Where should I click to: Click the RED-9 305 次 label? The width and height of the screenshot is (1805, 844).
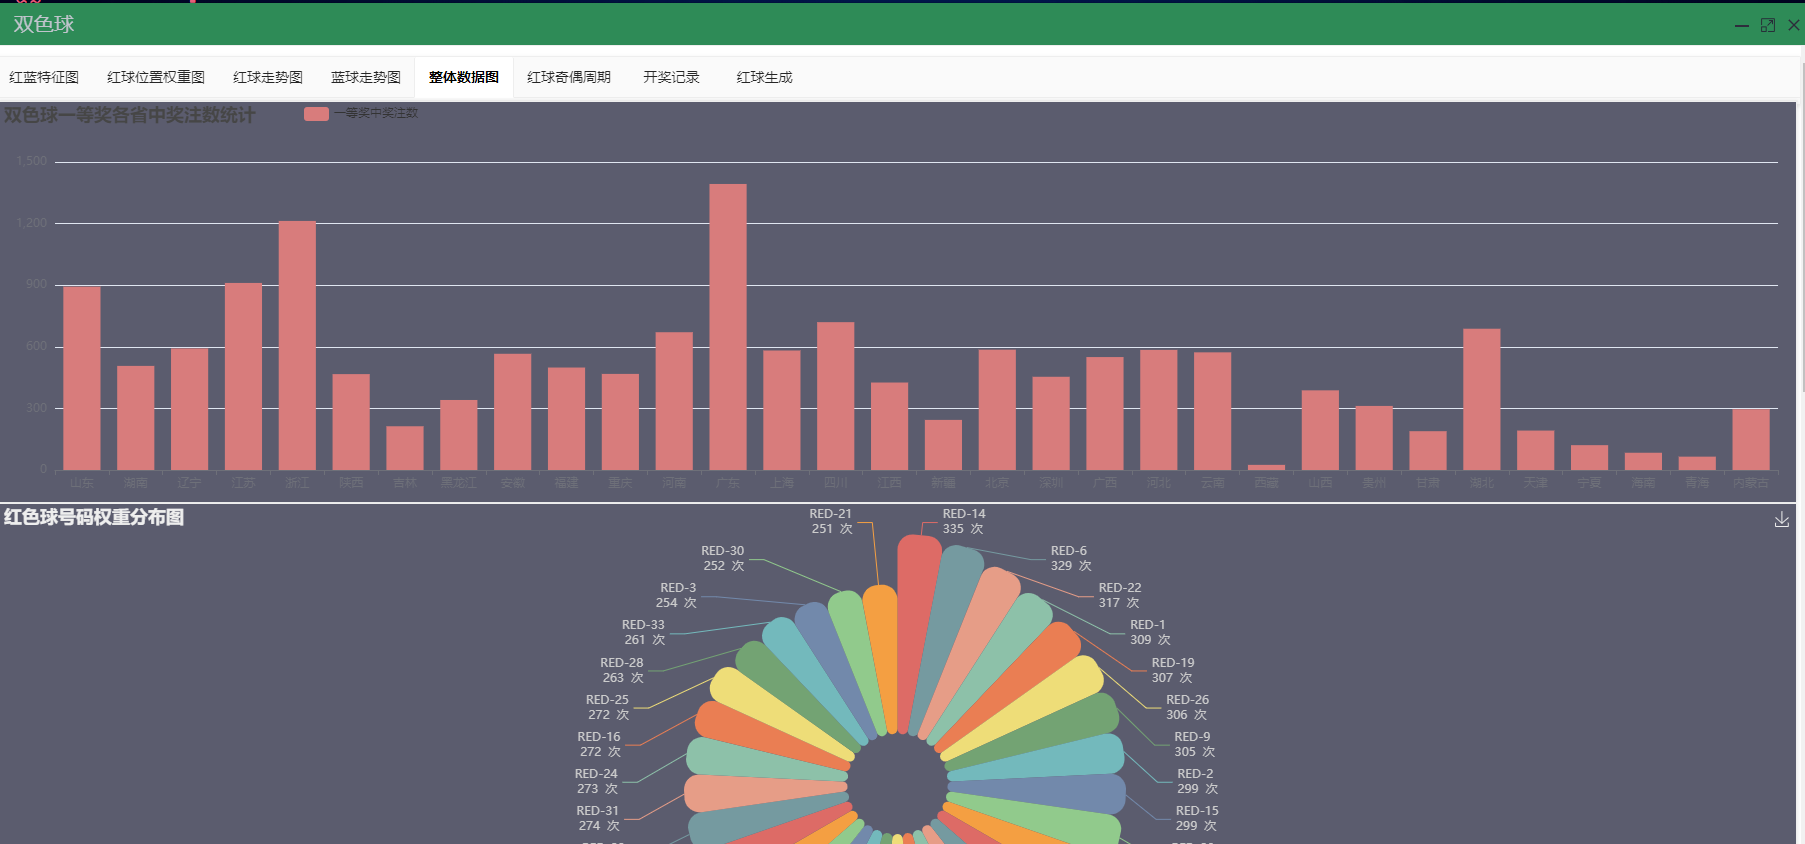pos(1194,744)
